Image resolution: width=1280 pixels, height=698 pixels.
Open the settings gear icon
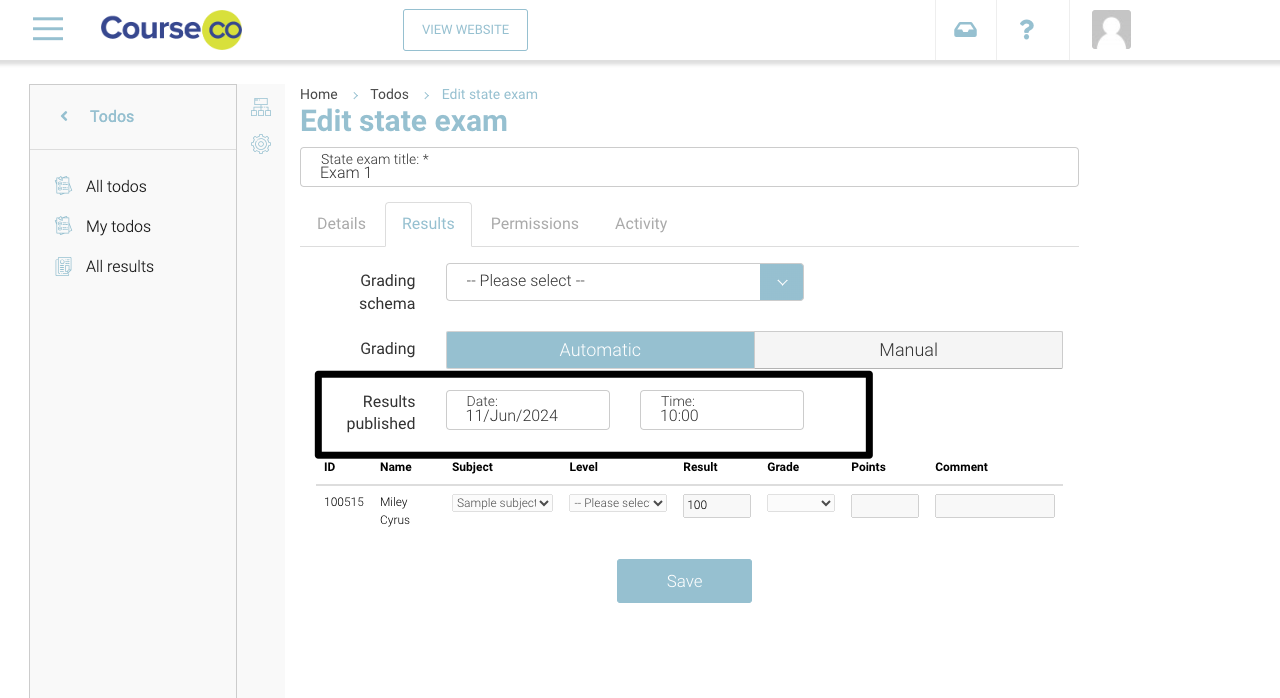pyautogui.click(x=261, y=144)
